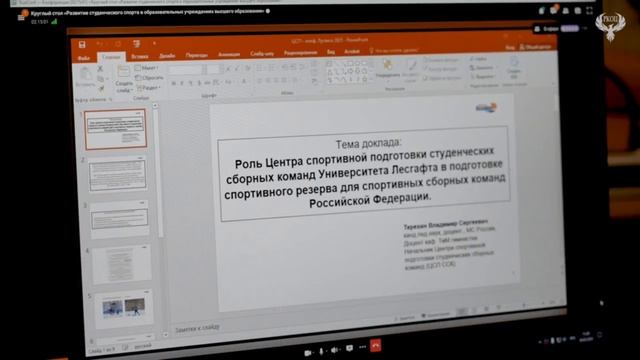Click Создать слайд new slide button
Viewport: 640px width, 360px height.
tap(123, 79)
